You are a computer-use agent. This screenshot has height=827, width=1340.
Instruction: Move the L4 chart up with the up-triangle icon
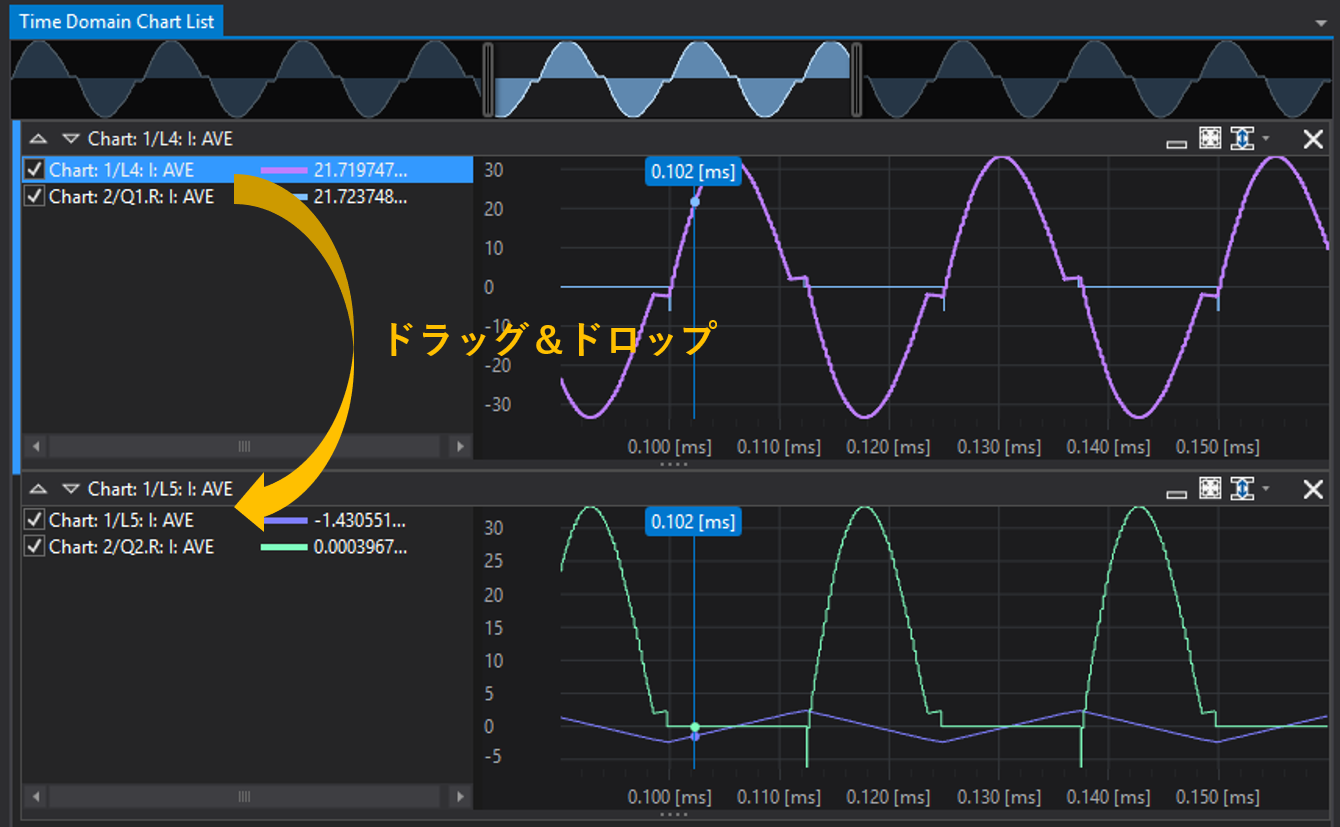[38, 139]
